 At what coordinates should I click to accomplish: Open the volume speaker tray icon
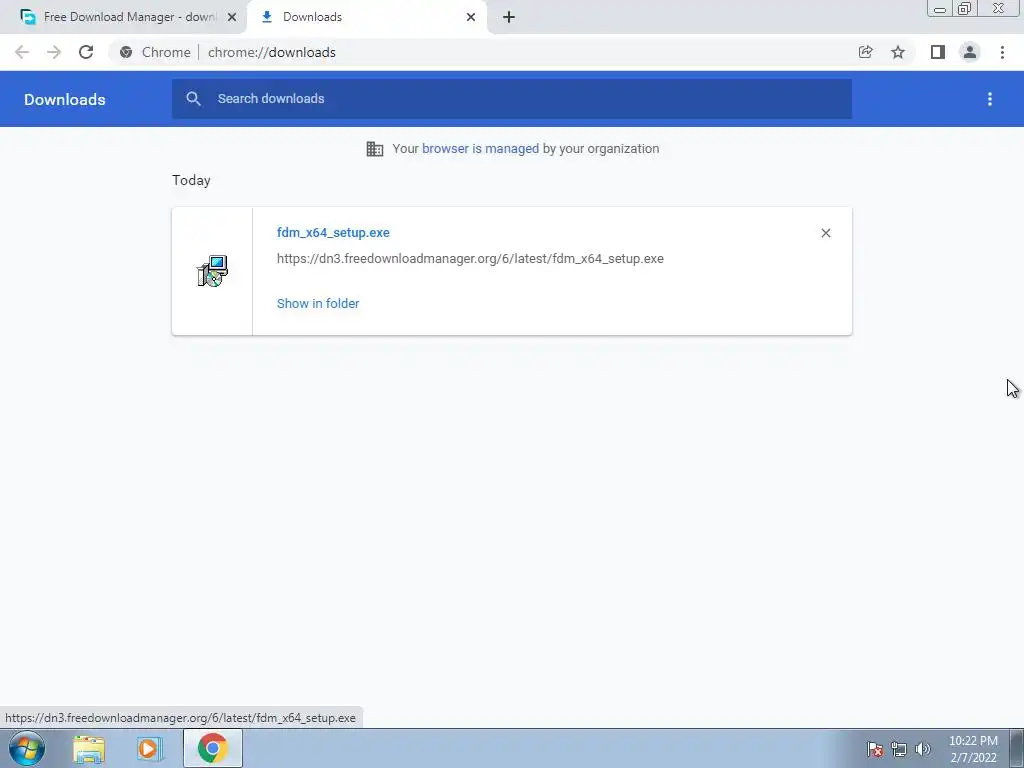[x=923, y=749]
